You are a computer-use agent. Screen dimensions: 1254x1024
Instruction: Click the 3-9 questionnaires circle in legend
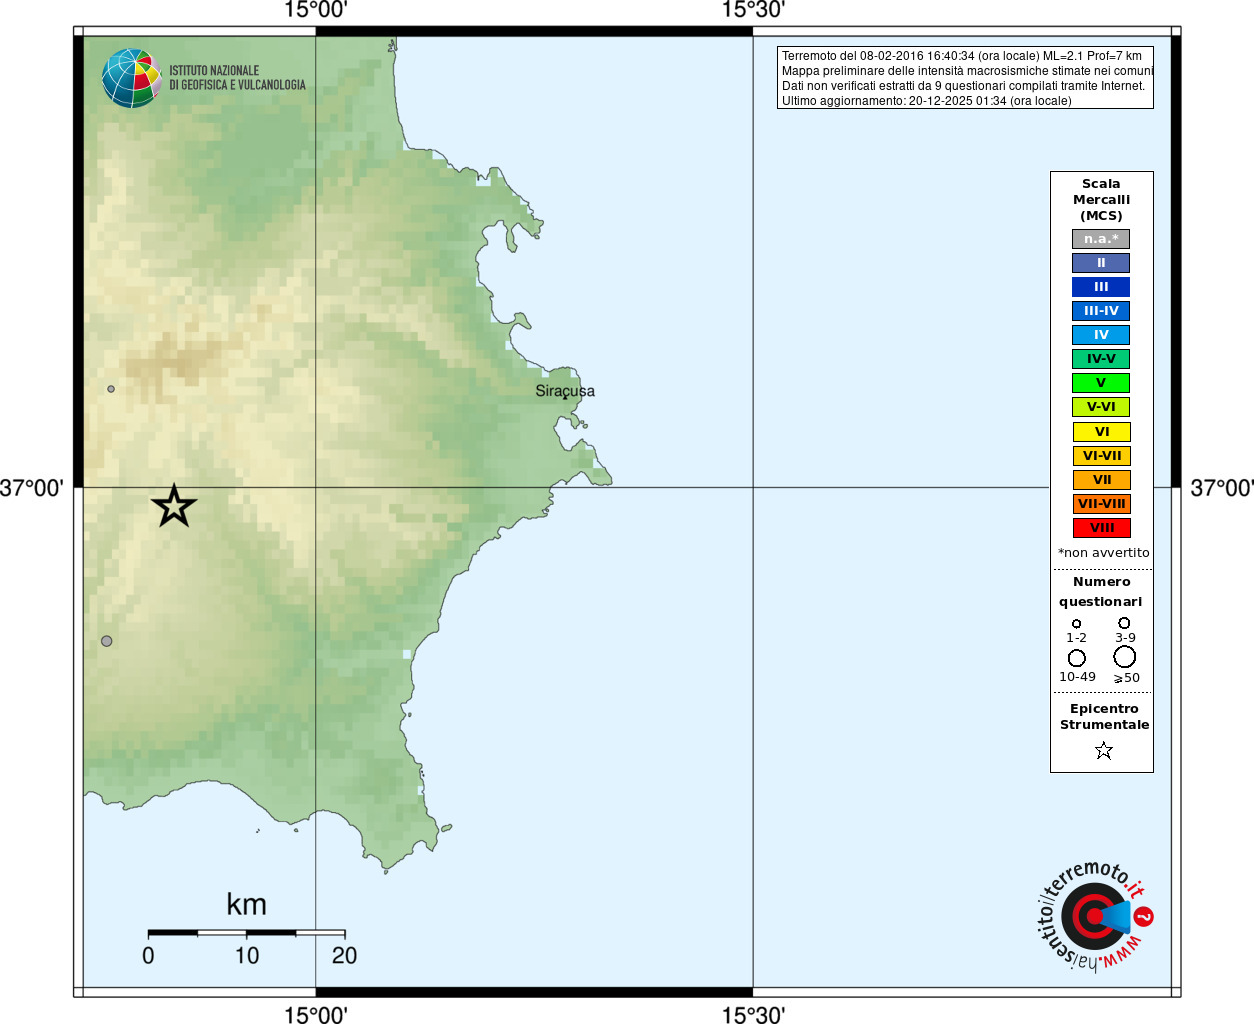(x=1124, y=623)
